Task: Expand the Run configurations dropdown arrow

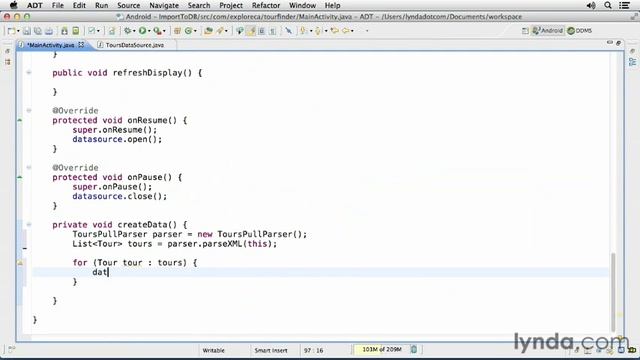Action: [x=149, y=31]
